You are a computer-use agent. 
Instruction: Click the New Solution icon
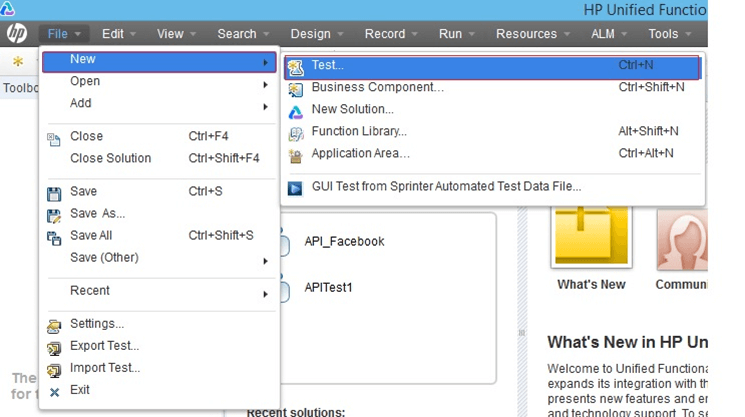[295, 110]
